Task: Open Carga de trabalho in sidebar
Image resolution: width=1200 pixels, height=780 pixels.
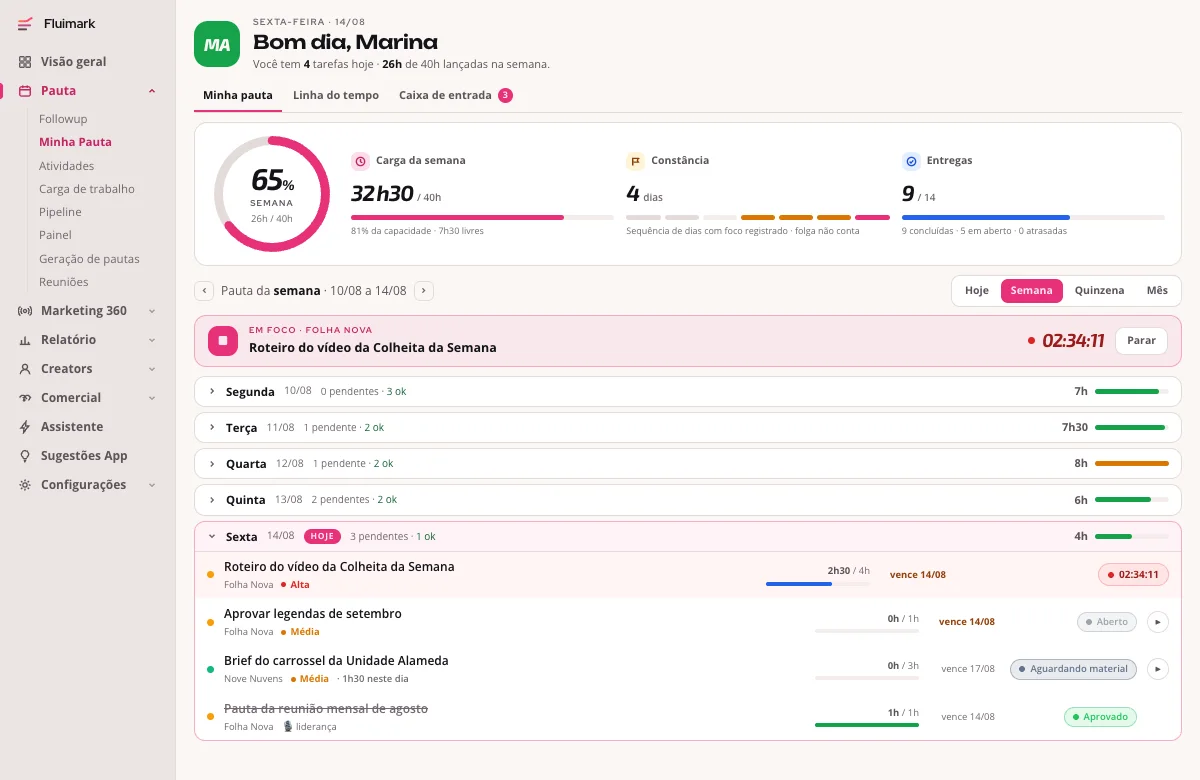Action: click(87, 189)
